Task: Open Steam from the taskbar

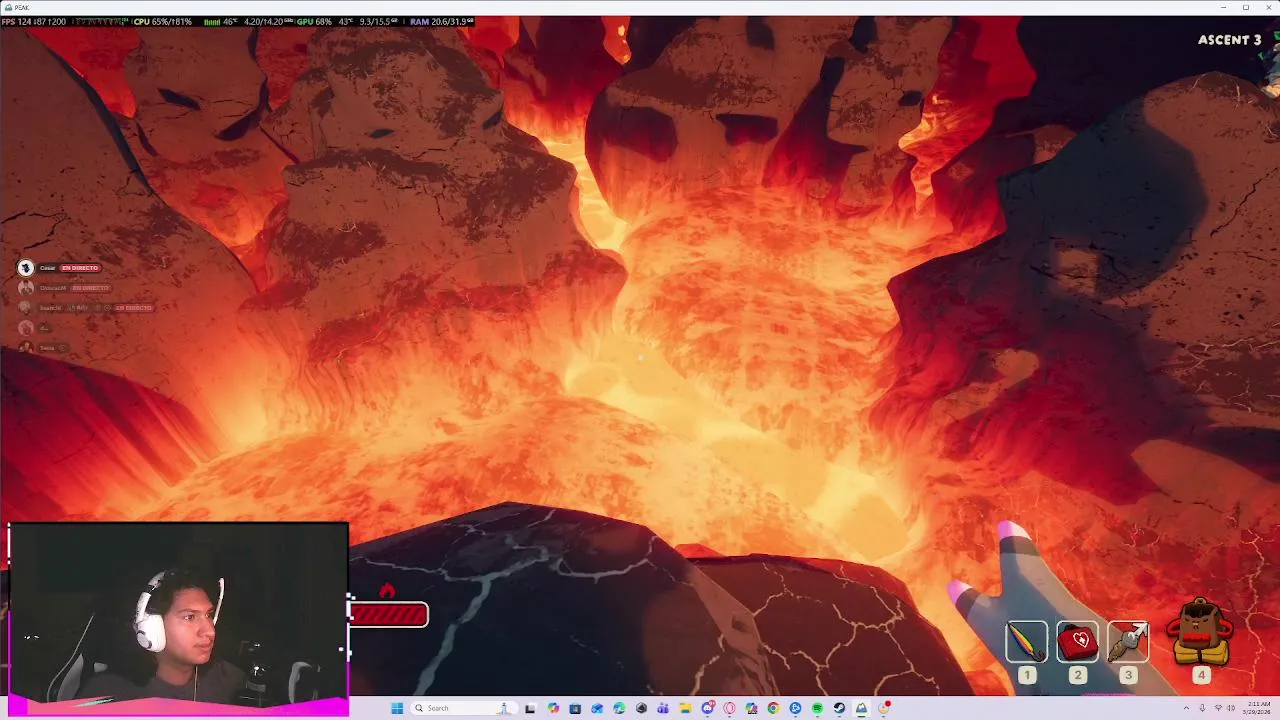Action: 839,708
